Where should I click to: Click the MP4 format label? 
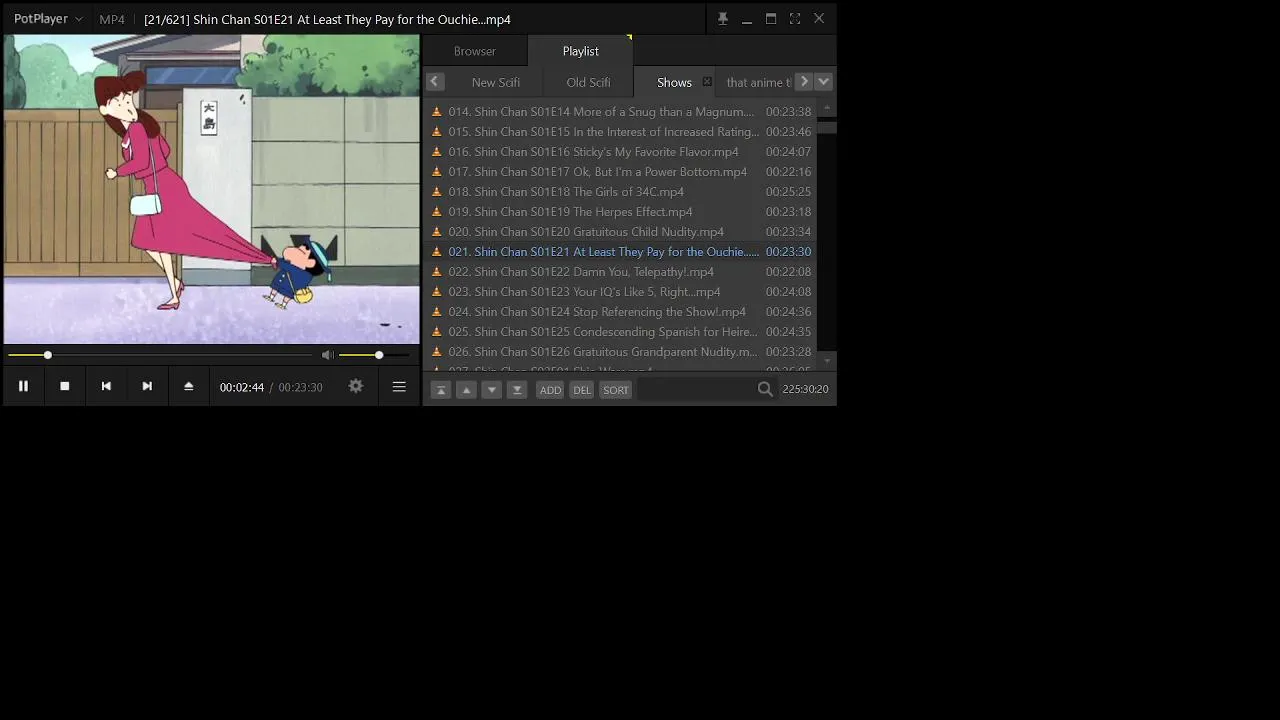[112, 19]
